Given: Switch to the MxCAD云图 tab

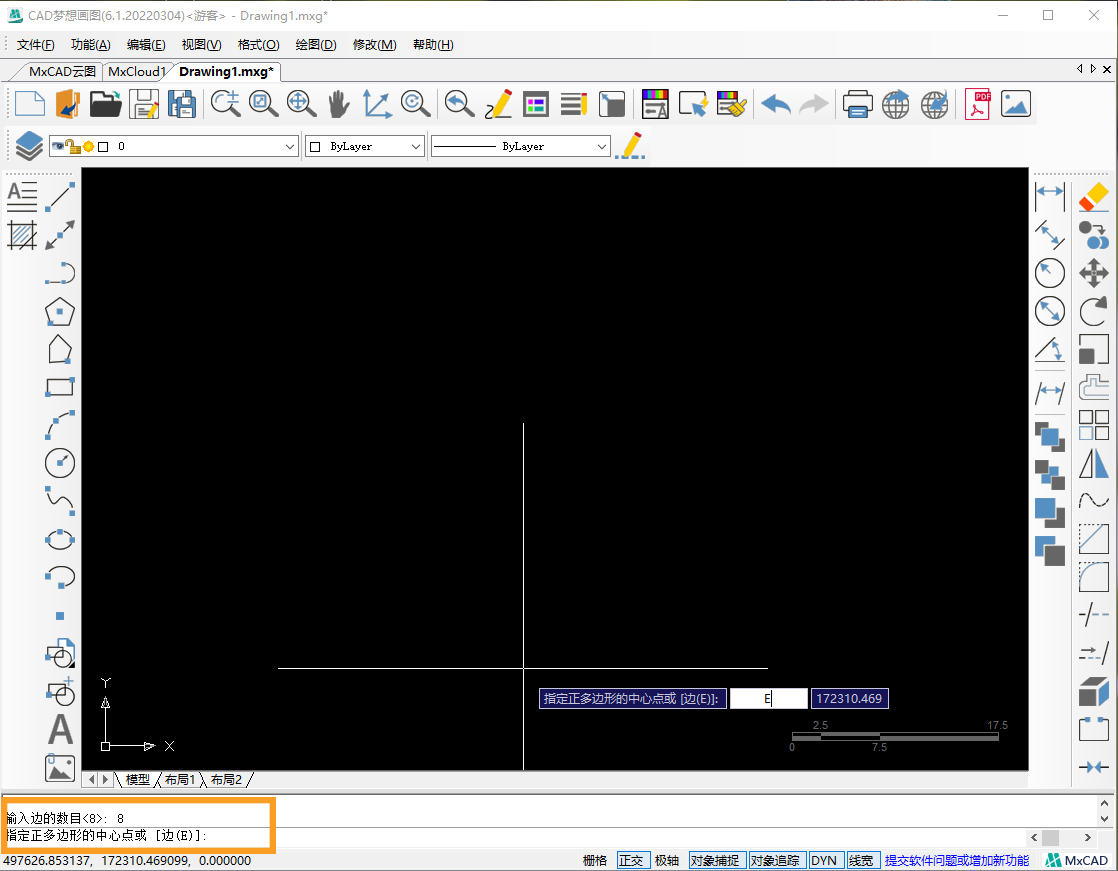Looking at the screenshot, I should click(x=62, y=71).
